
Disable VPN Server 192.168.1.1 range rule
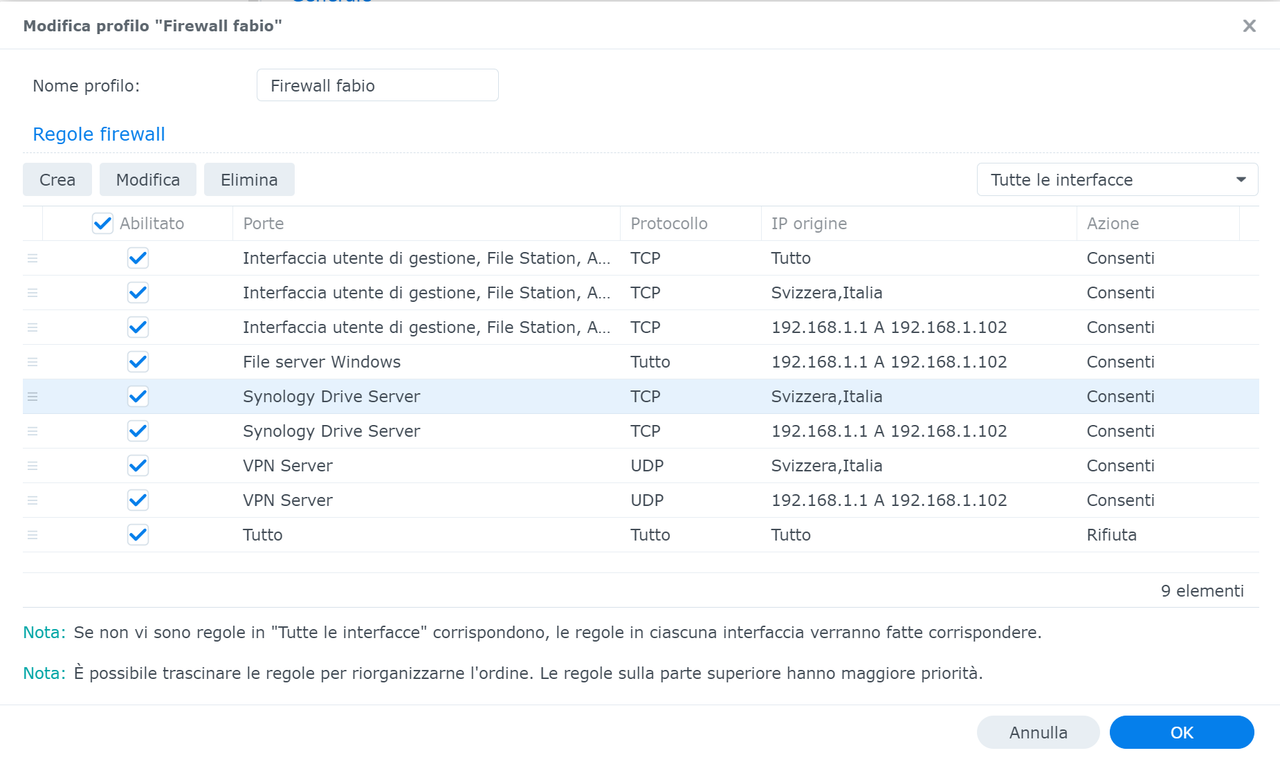pos(138,500)
